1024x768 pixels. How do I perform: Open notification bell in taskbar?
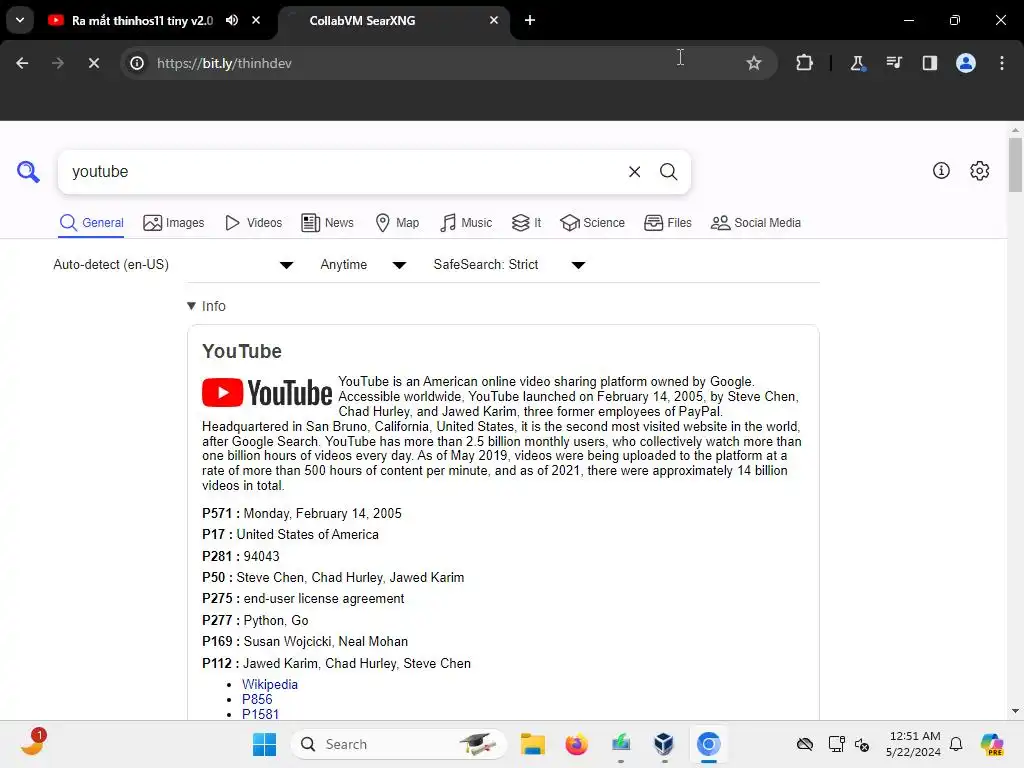956,744
